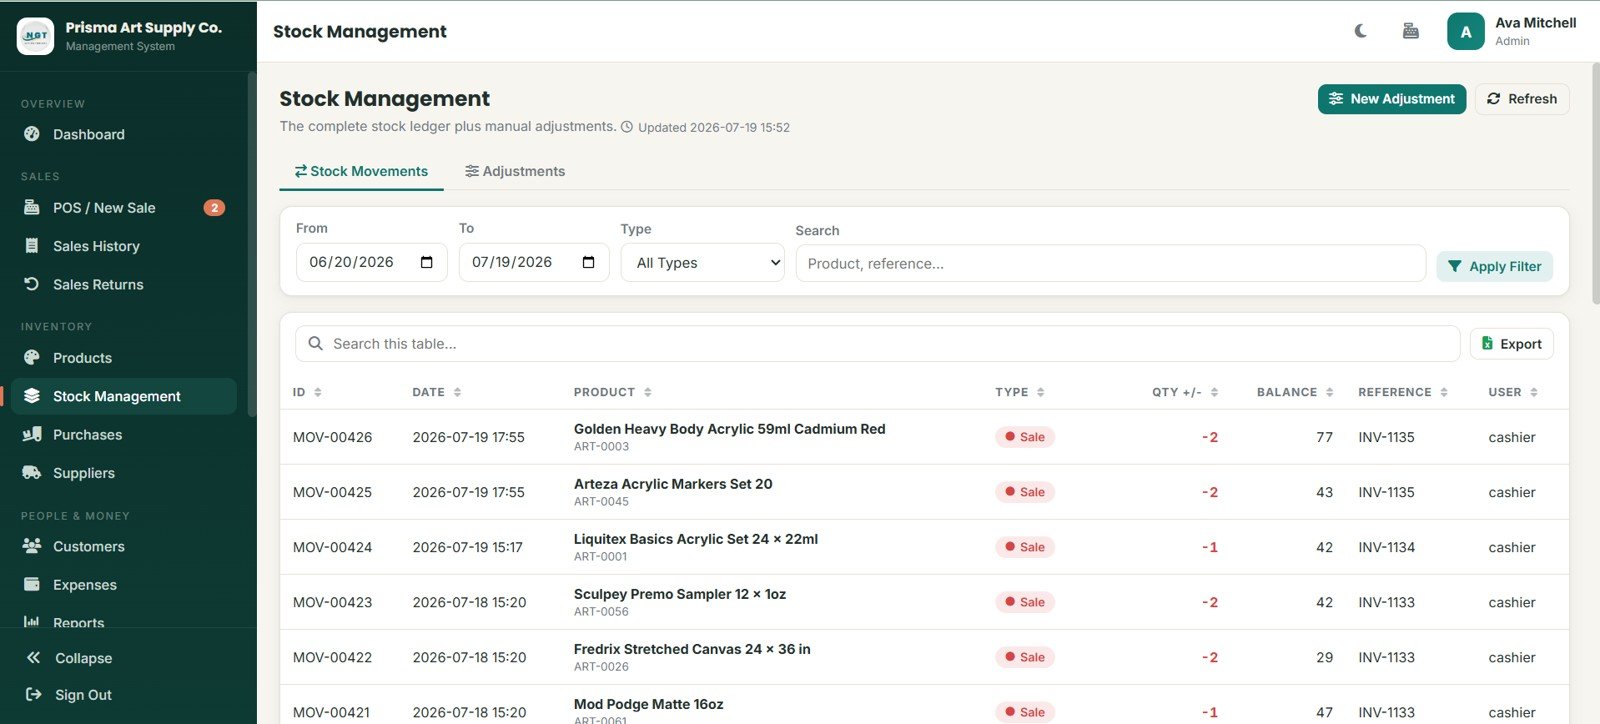1600x724 pixels.
Task: Click the Sale badge on MOV-00424
Action: pyautogui.click(x=1024, y=547)
